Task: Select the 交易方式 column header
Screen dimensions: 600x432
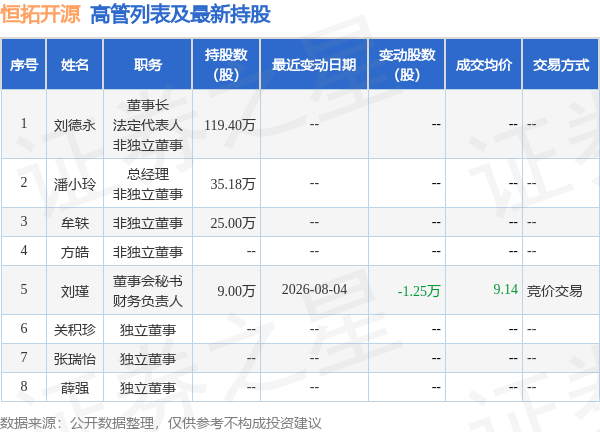Action: (561, 65)
